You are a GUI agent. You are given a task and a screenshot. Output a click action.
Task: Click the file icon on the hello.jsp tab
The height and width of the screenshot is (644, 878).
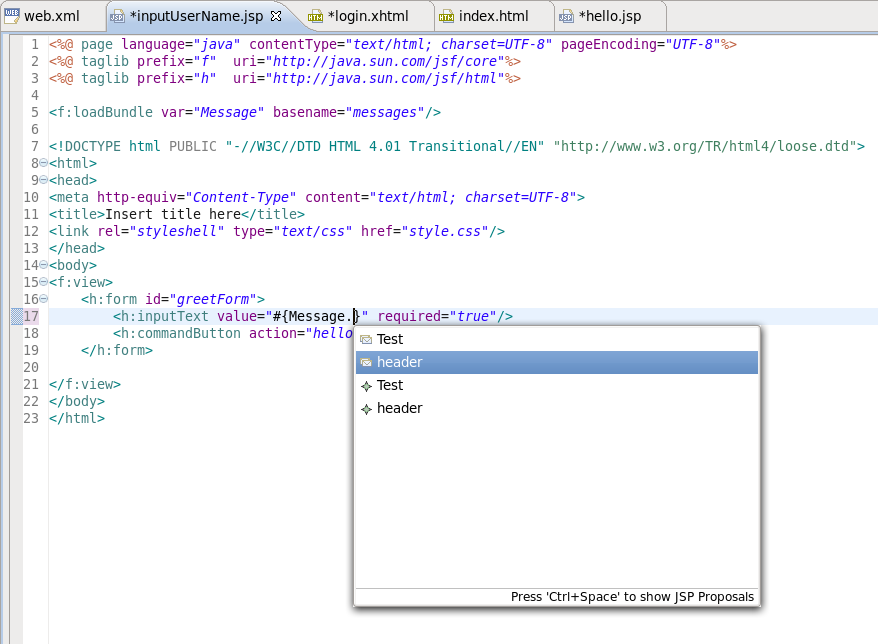tap(567, 16)
